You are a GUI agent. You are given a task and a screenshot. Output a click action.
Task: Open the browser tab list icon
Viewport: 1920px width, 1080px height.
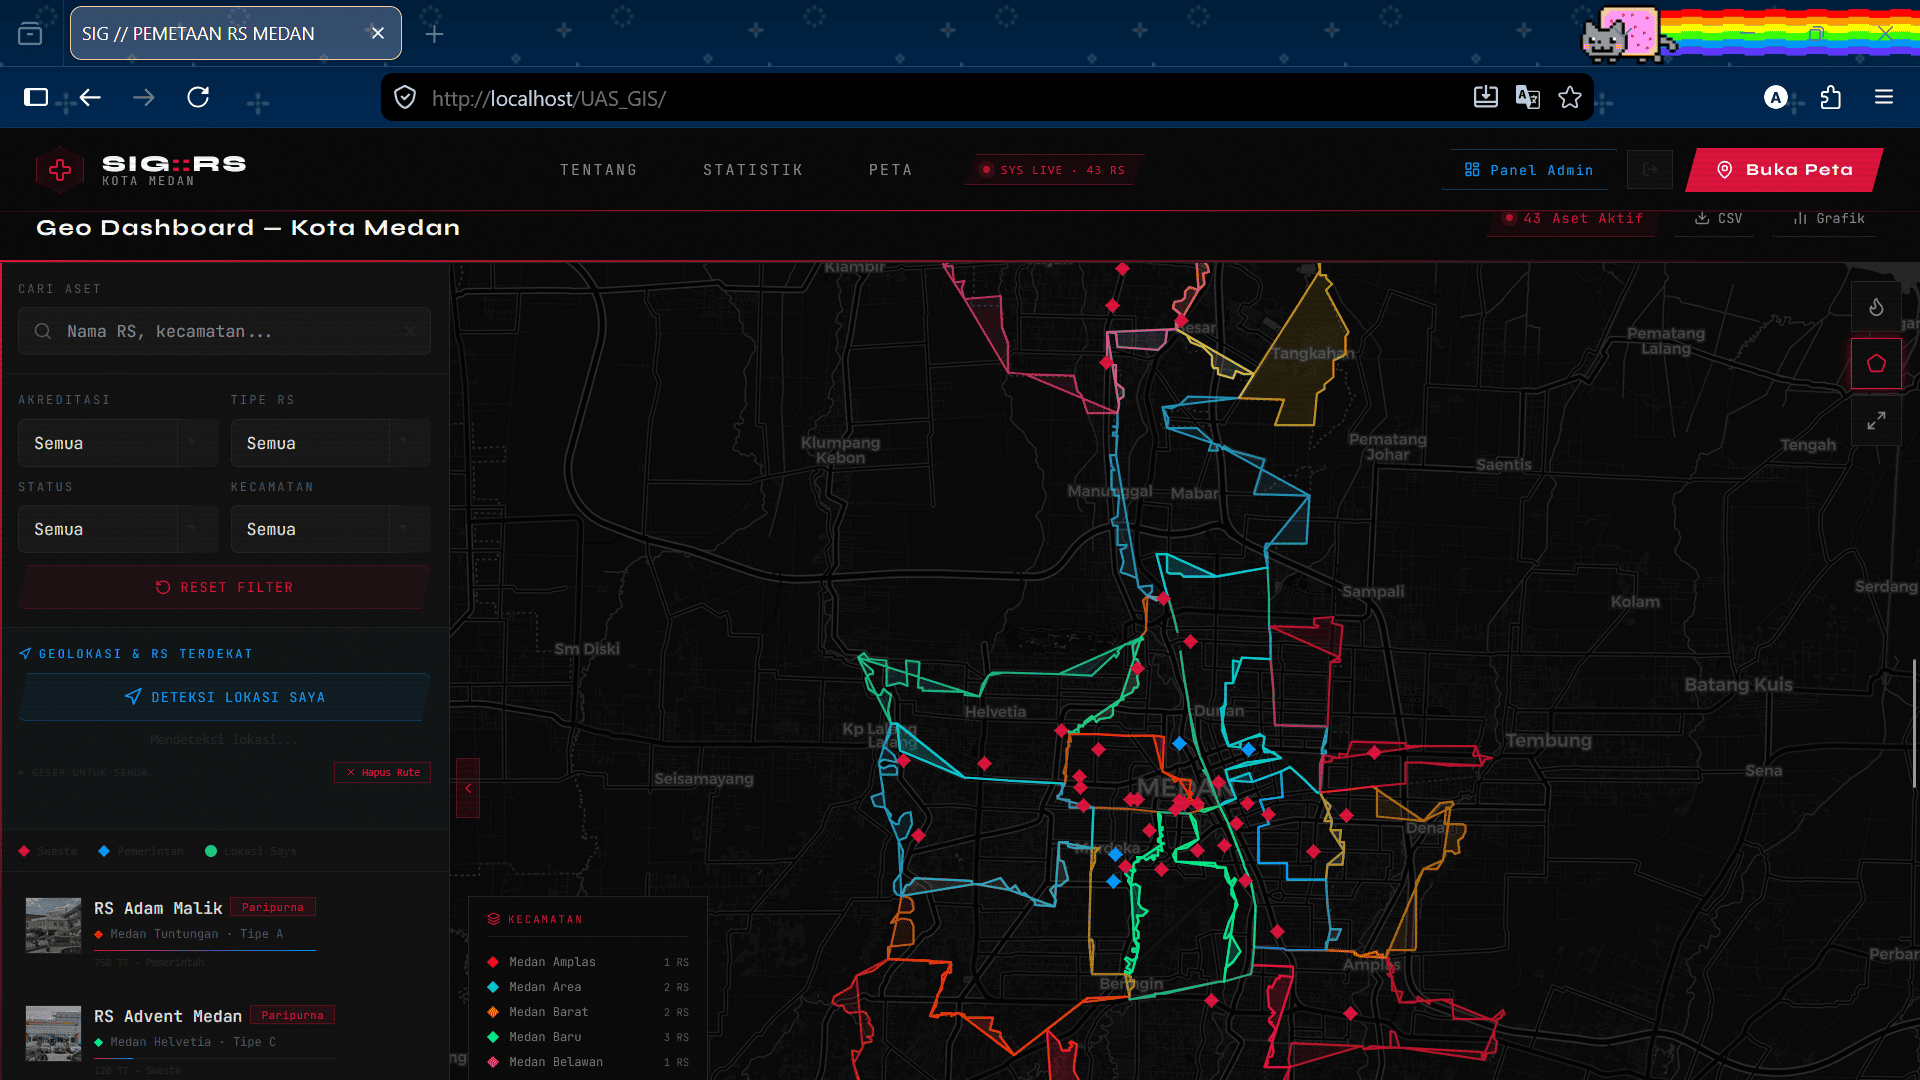[30, 34]
